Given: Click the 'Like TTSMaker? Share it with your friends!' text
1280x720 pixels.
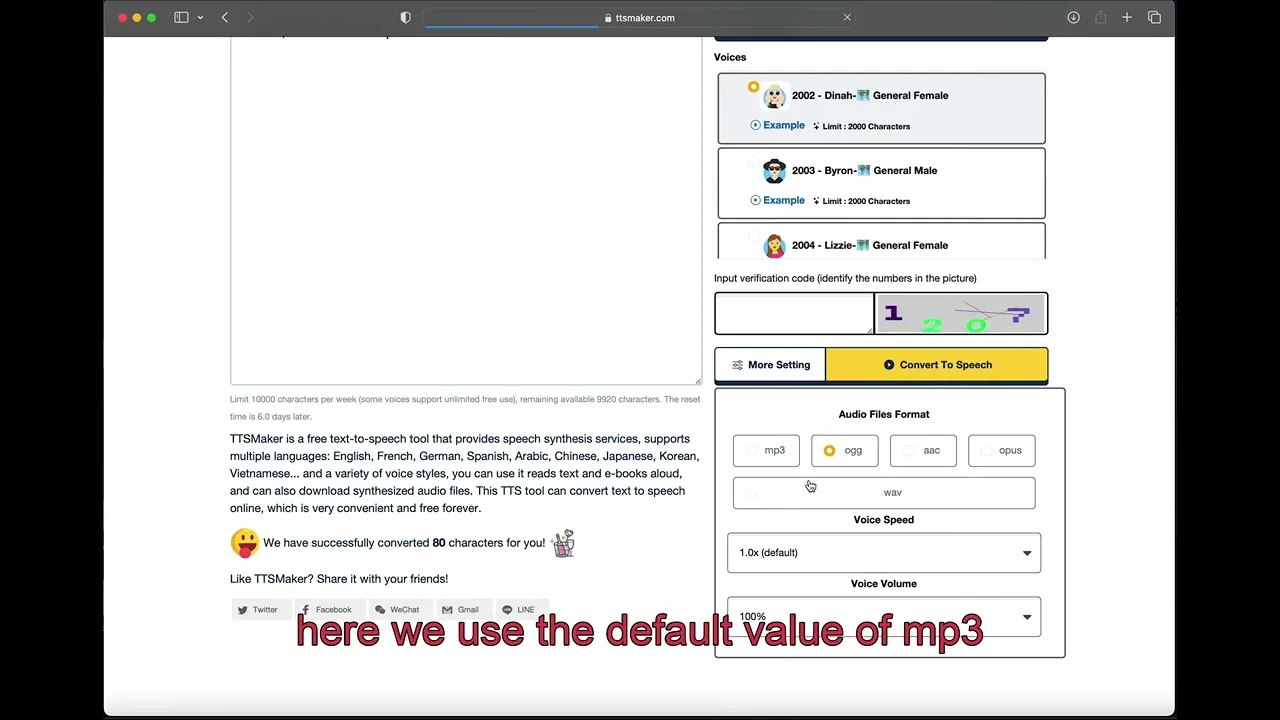Looking at the screenshot, I should (x=339, y=579).
